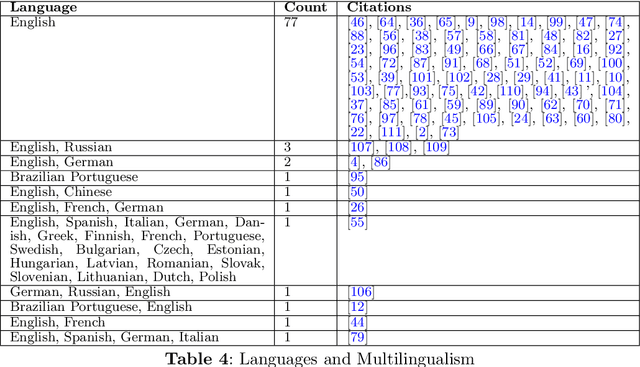Follow citation link 109

436,147
